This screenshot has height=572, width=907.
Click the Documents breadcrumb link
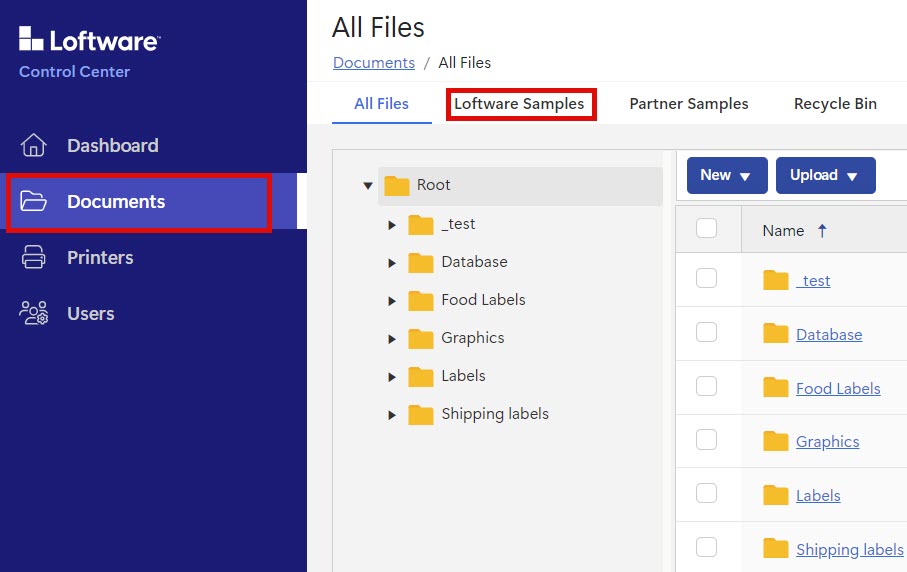click(x=374, y=63)
